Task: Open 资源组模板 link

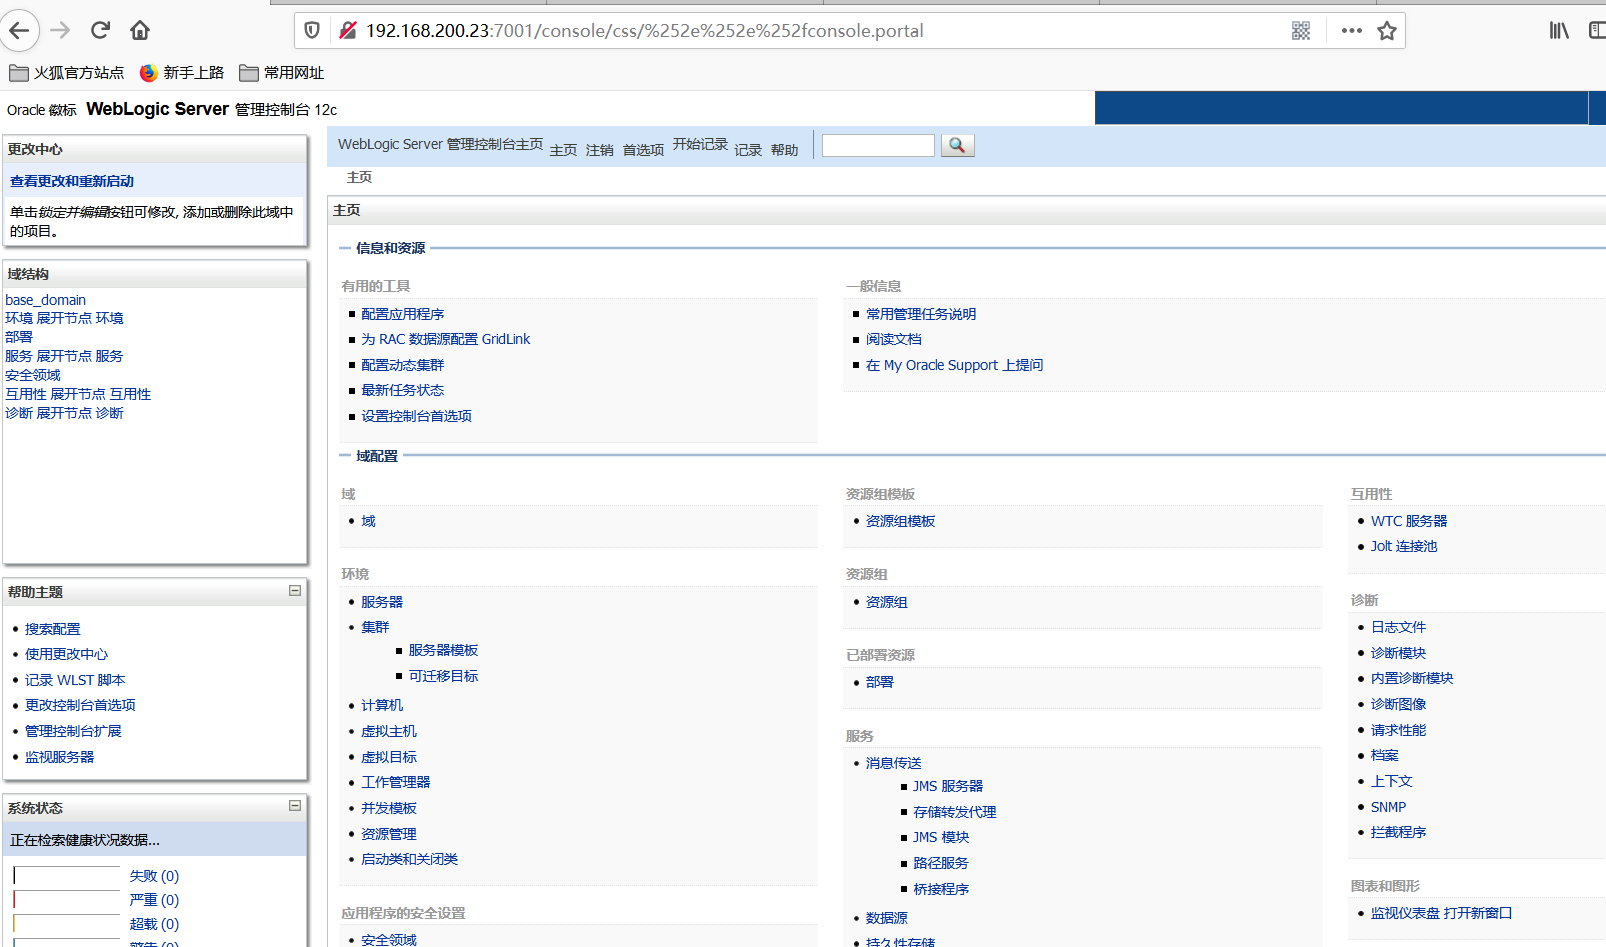Action: tap(901, 521)
